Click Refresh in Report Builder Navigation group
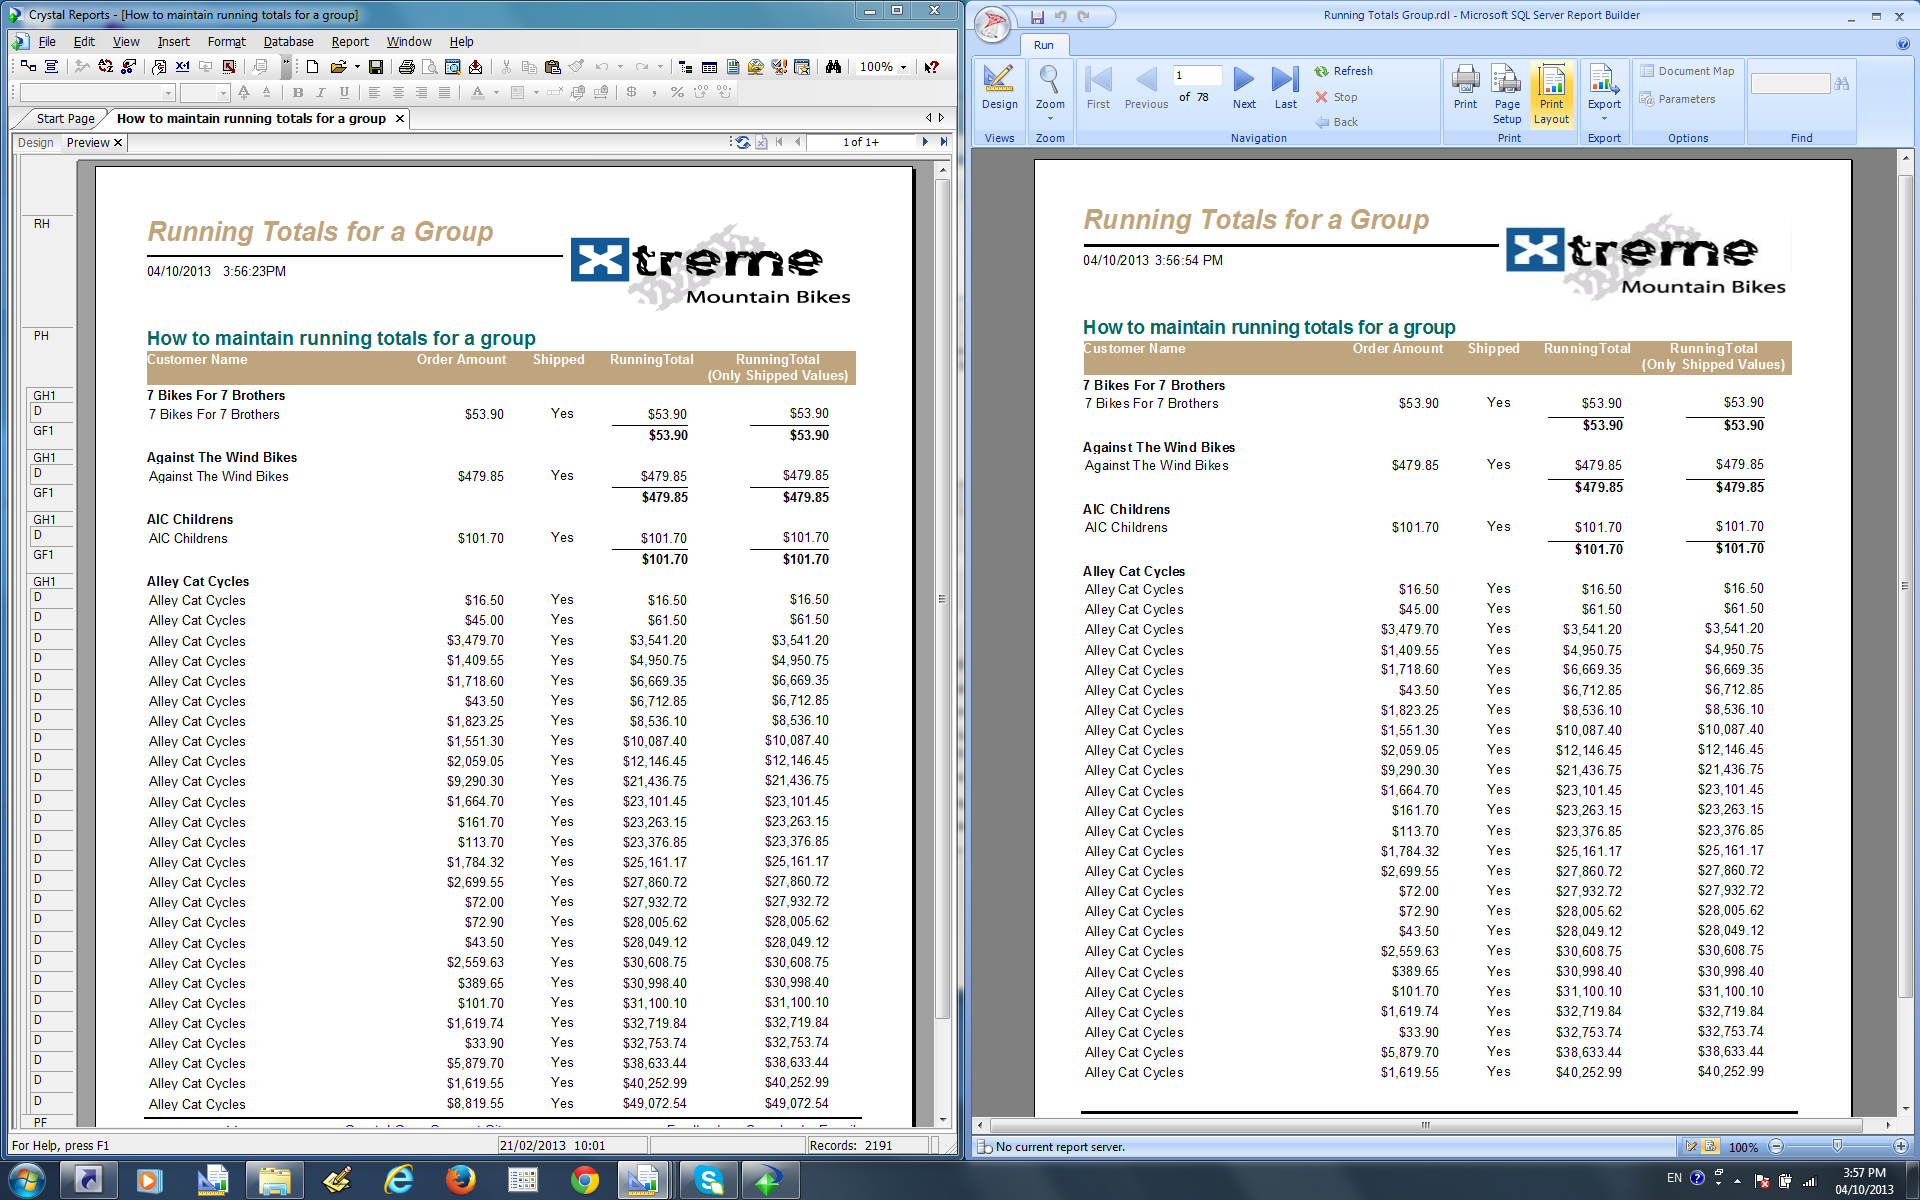 (x=1342, y=71)
